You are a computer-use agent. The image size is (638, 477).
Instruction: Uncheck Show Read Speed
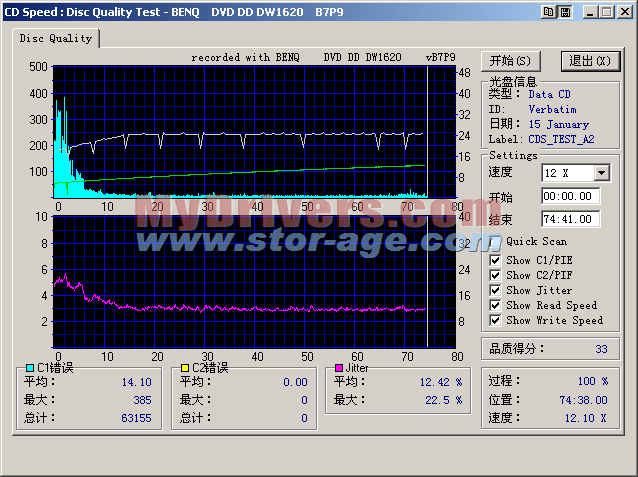click(x=495, y=305)
